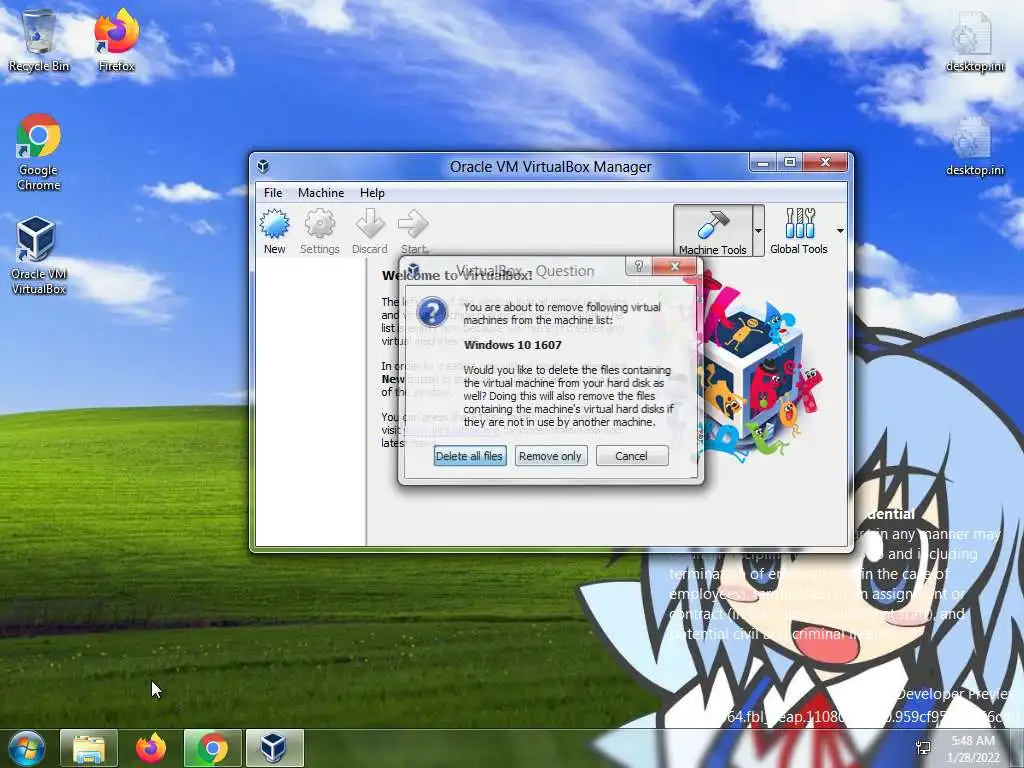Maximize the VirtualBox Manager window
The width and height of the screenshot is (1024, 768).
(x=790, y=163)
